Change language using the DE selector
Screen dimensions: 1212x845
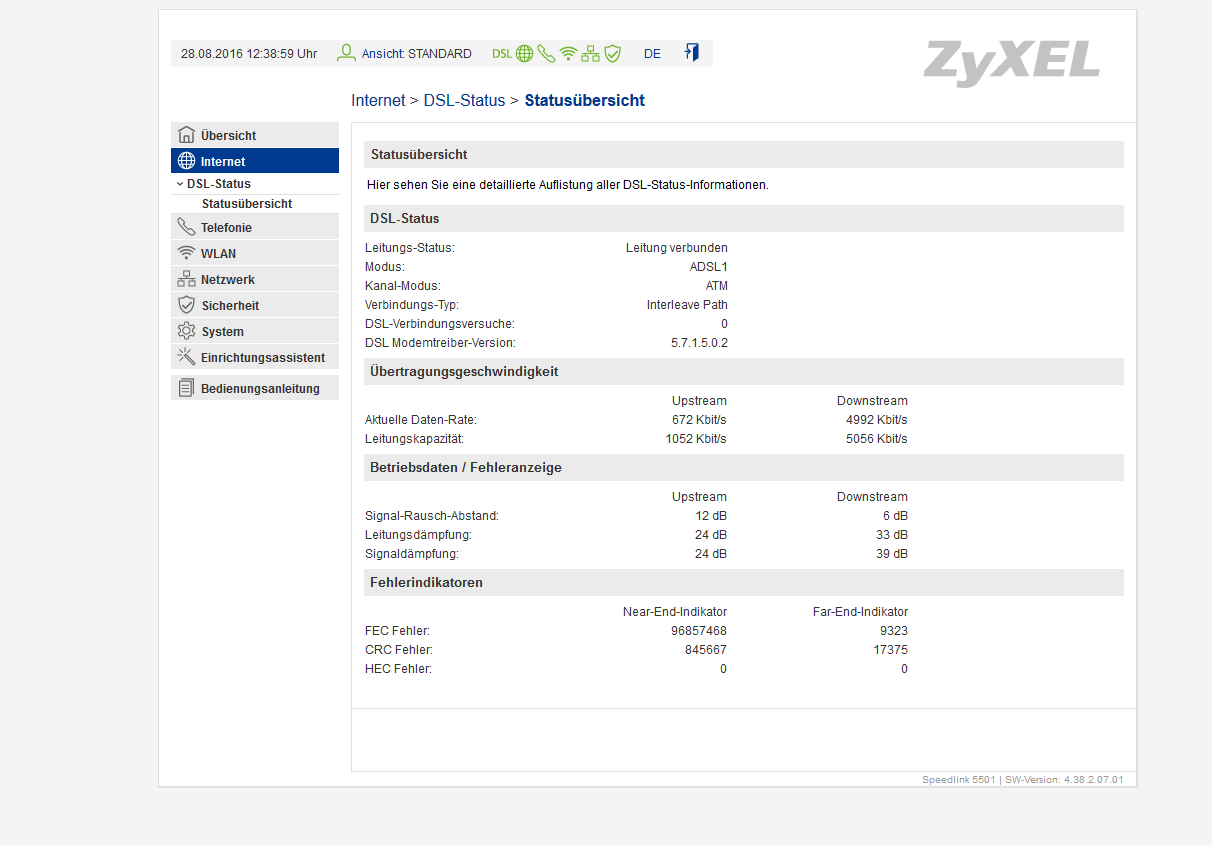pos(652,54)
